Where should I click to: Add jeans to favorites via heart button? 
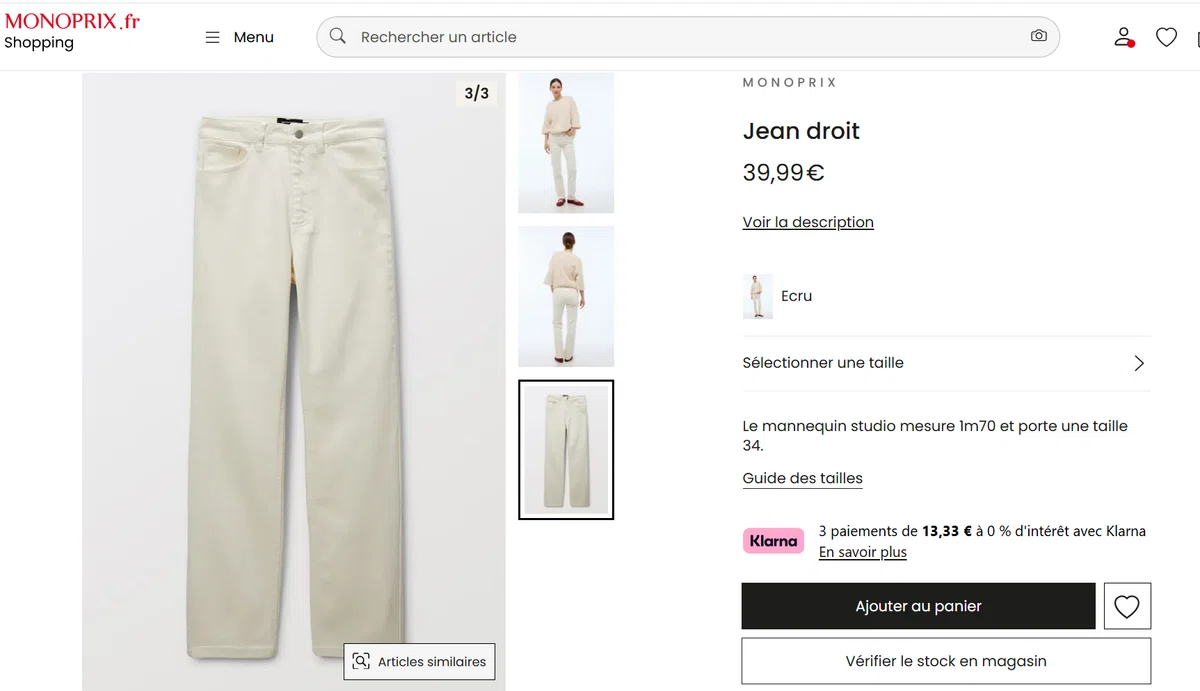[x=1127, y=606]
